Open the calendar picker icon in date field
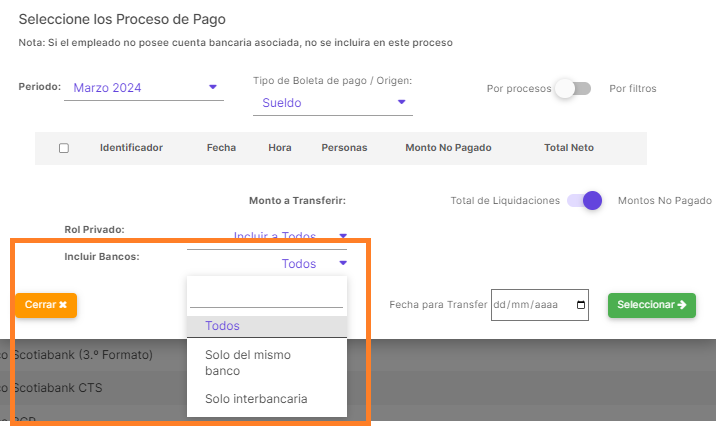The height and width of the screenshot is (431, 716). pyautogui.click(x=582, y=305)
